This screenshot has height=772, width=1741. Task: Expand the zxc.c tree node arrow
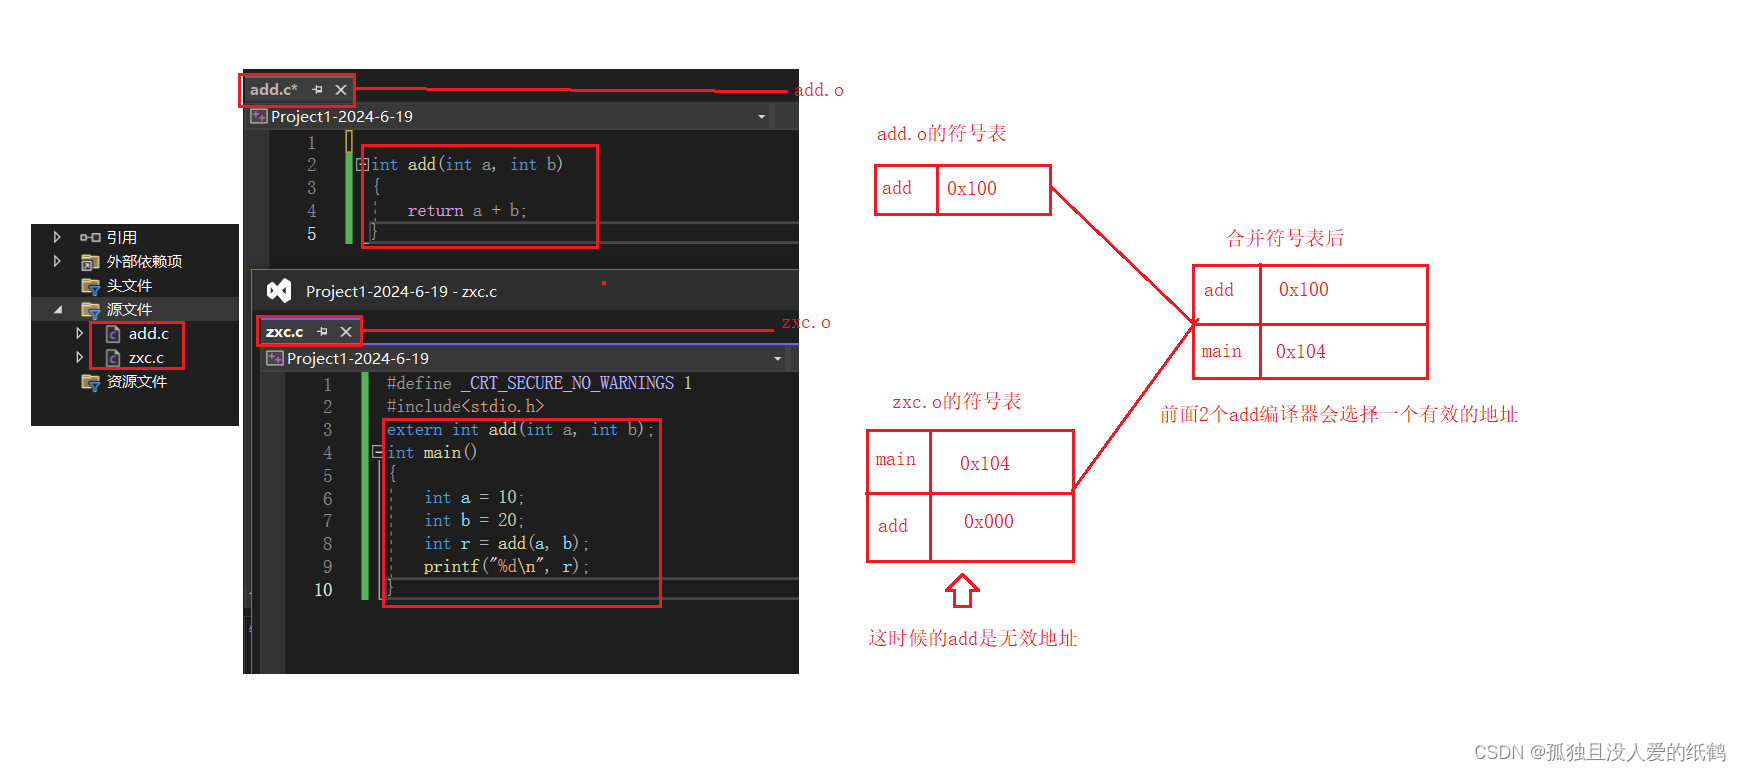pos(80,357)
